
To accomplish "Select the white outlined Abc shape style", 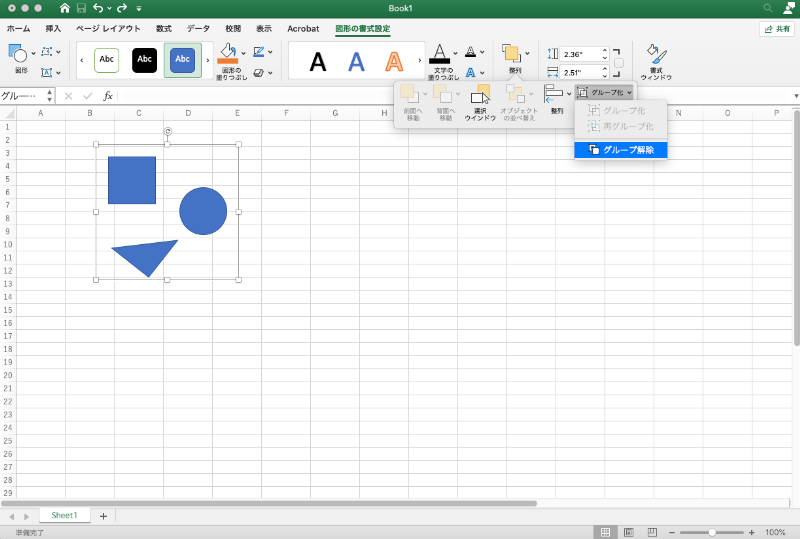I will [107, 60].
